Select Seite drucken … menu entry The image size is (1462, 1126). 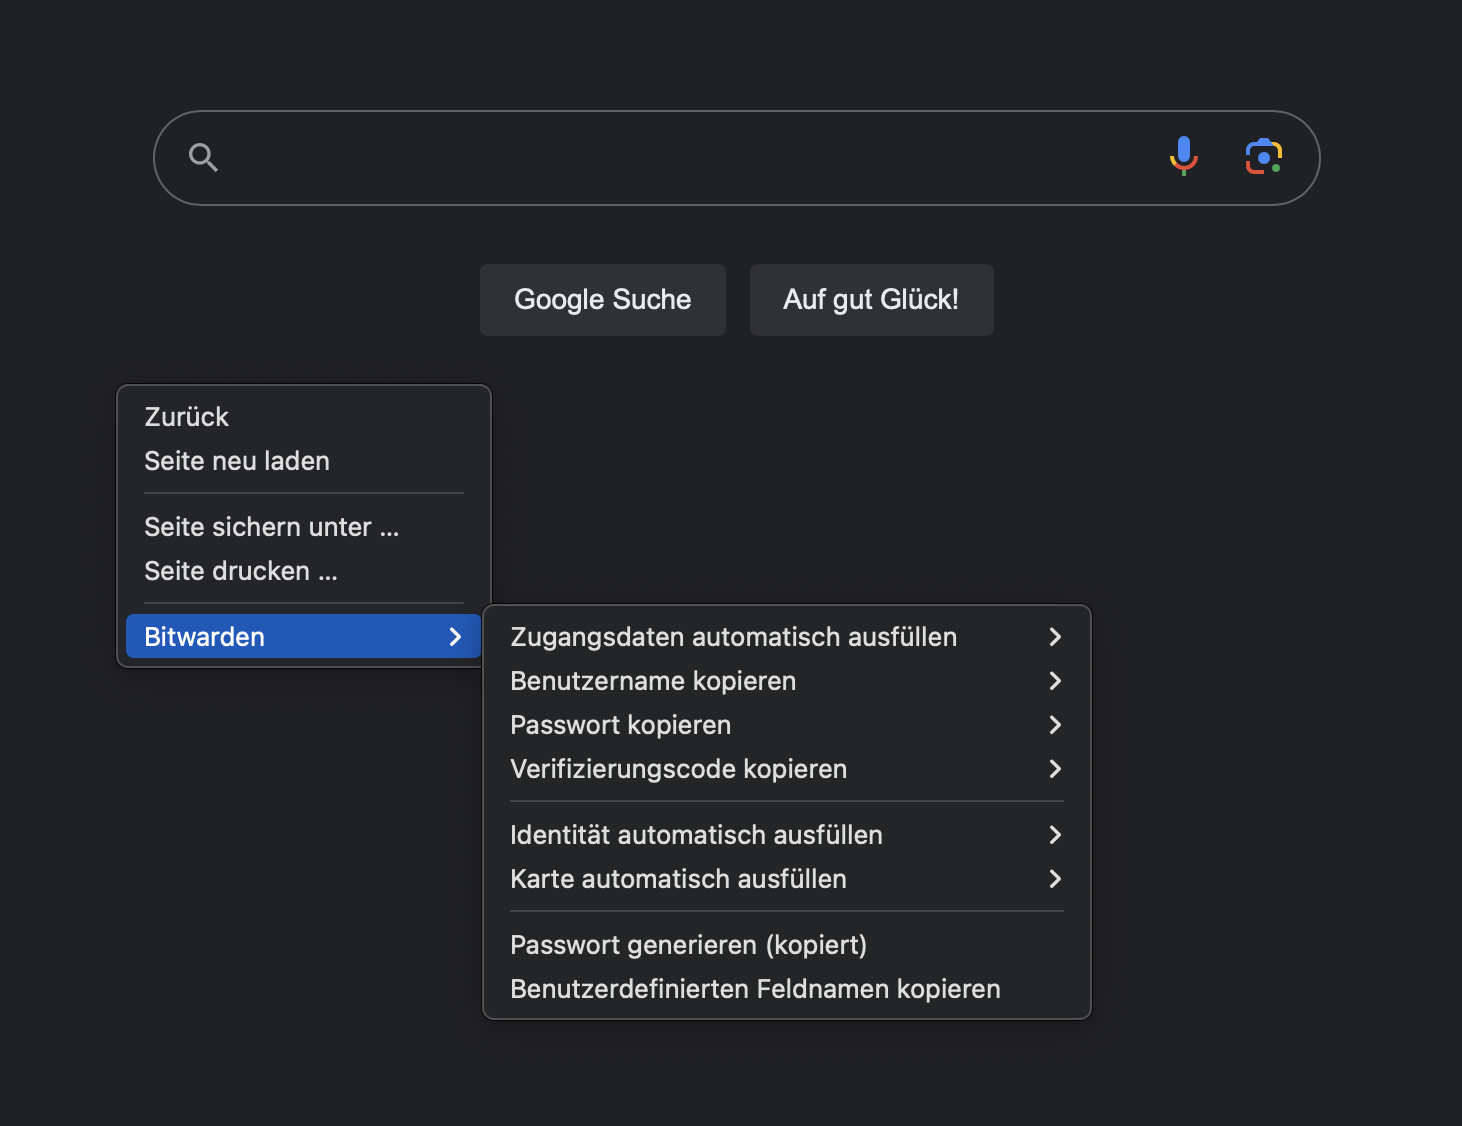[304, 571]
